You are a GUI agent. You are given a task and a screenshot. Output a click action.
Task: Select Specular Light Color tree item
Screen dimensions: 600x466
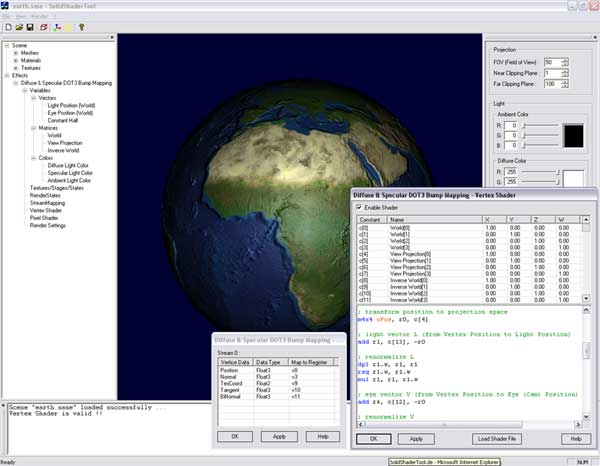click(x=70, y=173)
